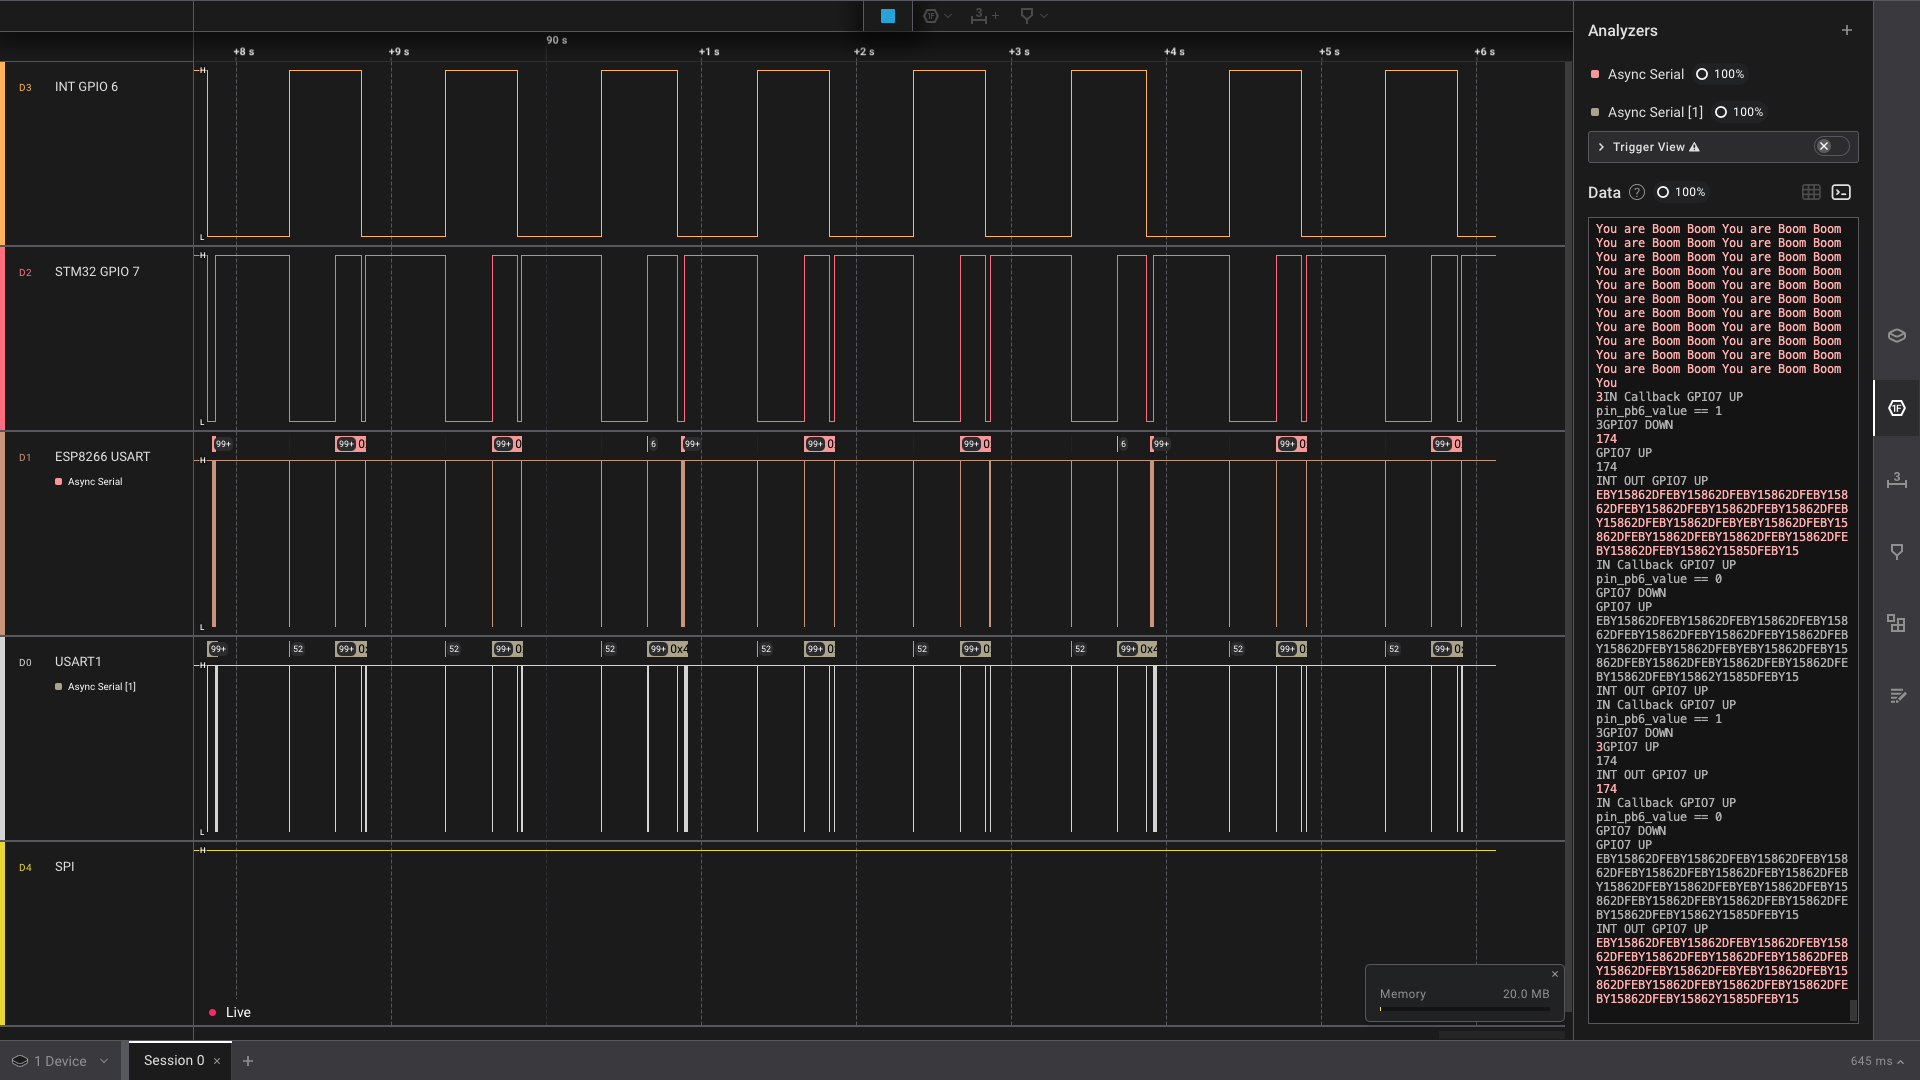1920x1080 pixels.
Task: Open Timing Measurements panel in sidebar
Action: coord(1896,480)
